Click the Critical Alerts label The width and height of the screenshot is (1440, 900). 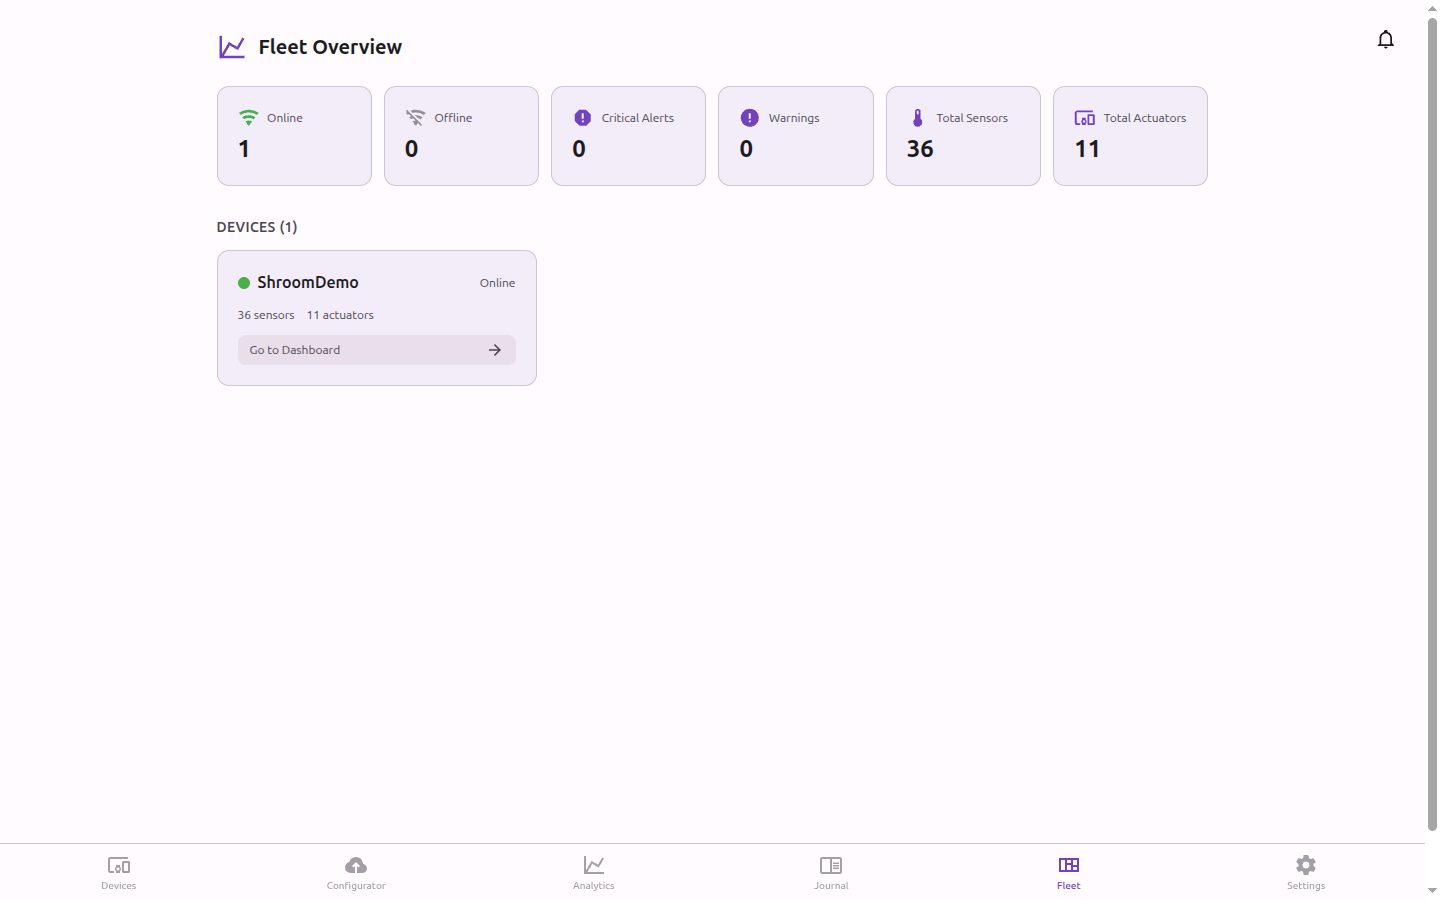tap(638, 118)
